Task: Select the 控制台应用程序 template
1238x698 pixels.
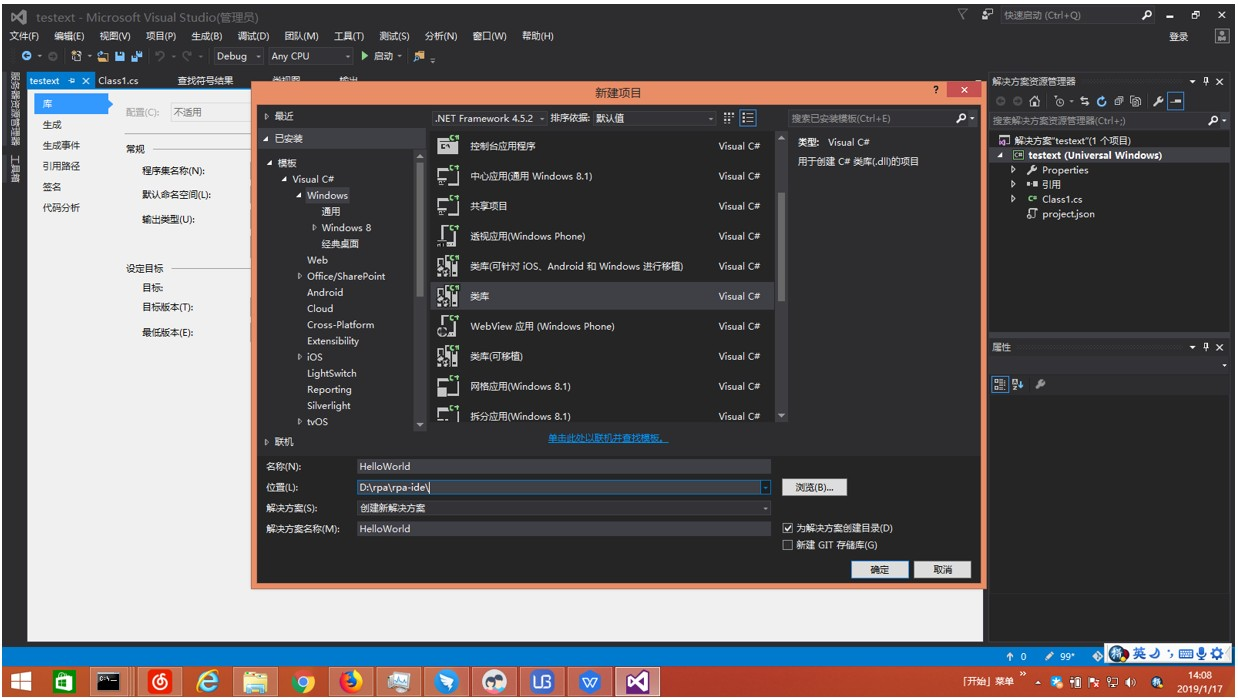Action: pyautogui.click(x=602, y=146)
